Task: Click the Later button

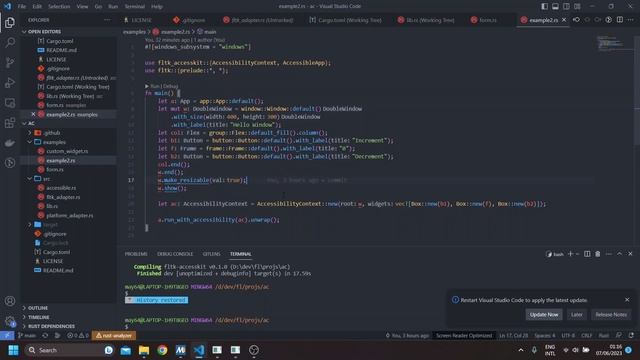Action: [576, 314]
